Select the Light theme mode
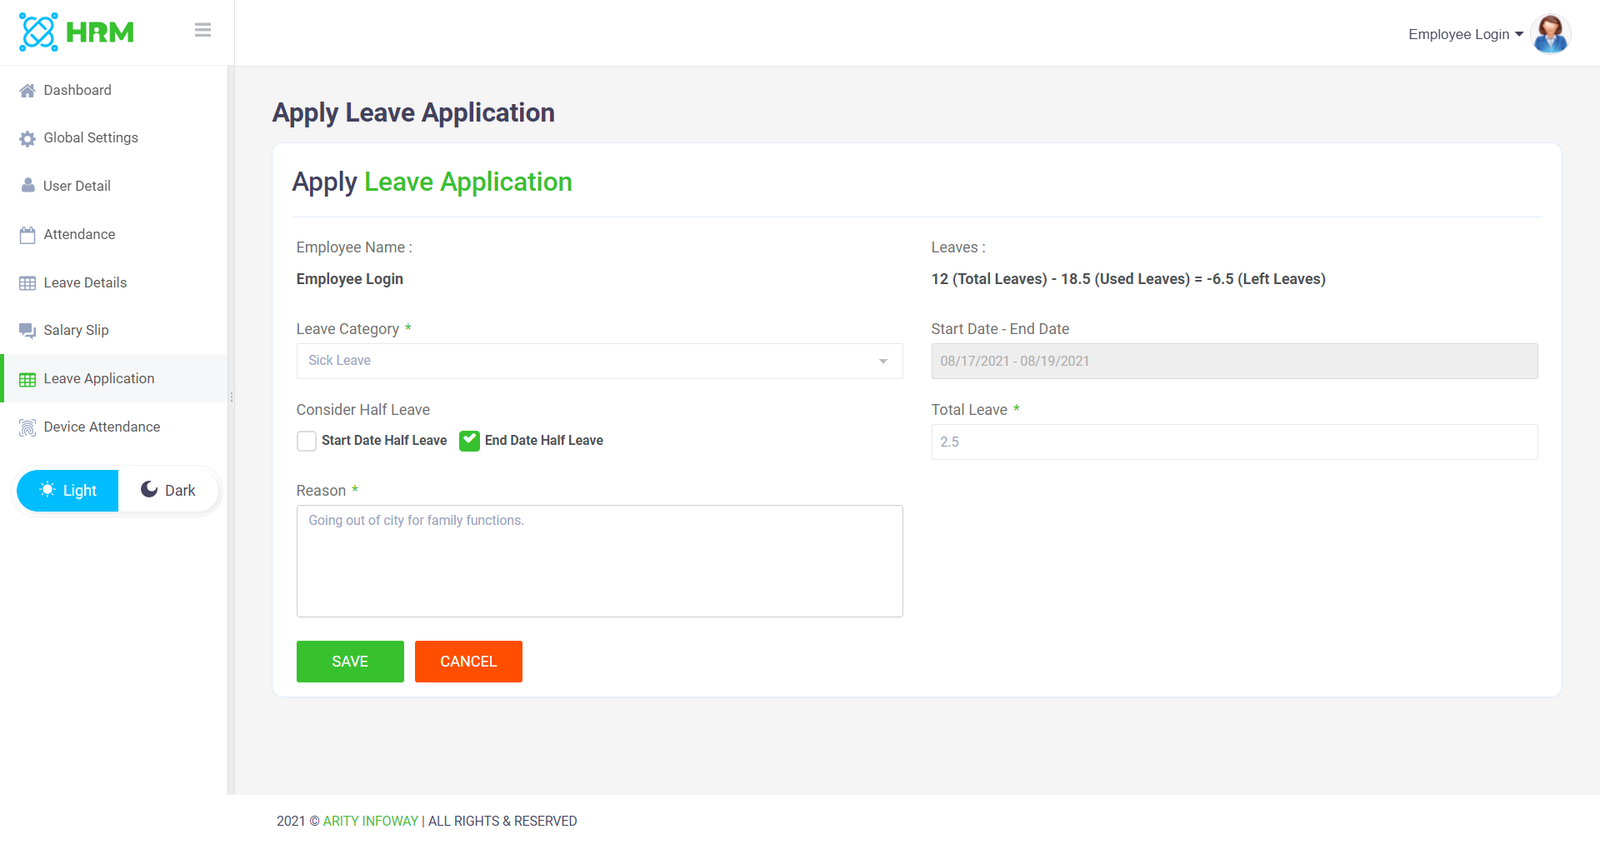 68,490
